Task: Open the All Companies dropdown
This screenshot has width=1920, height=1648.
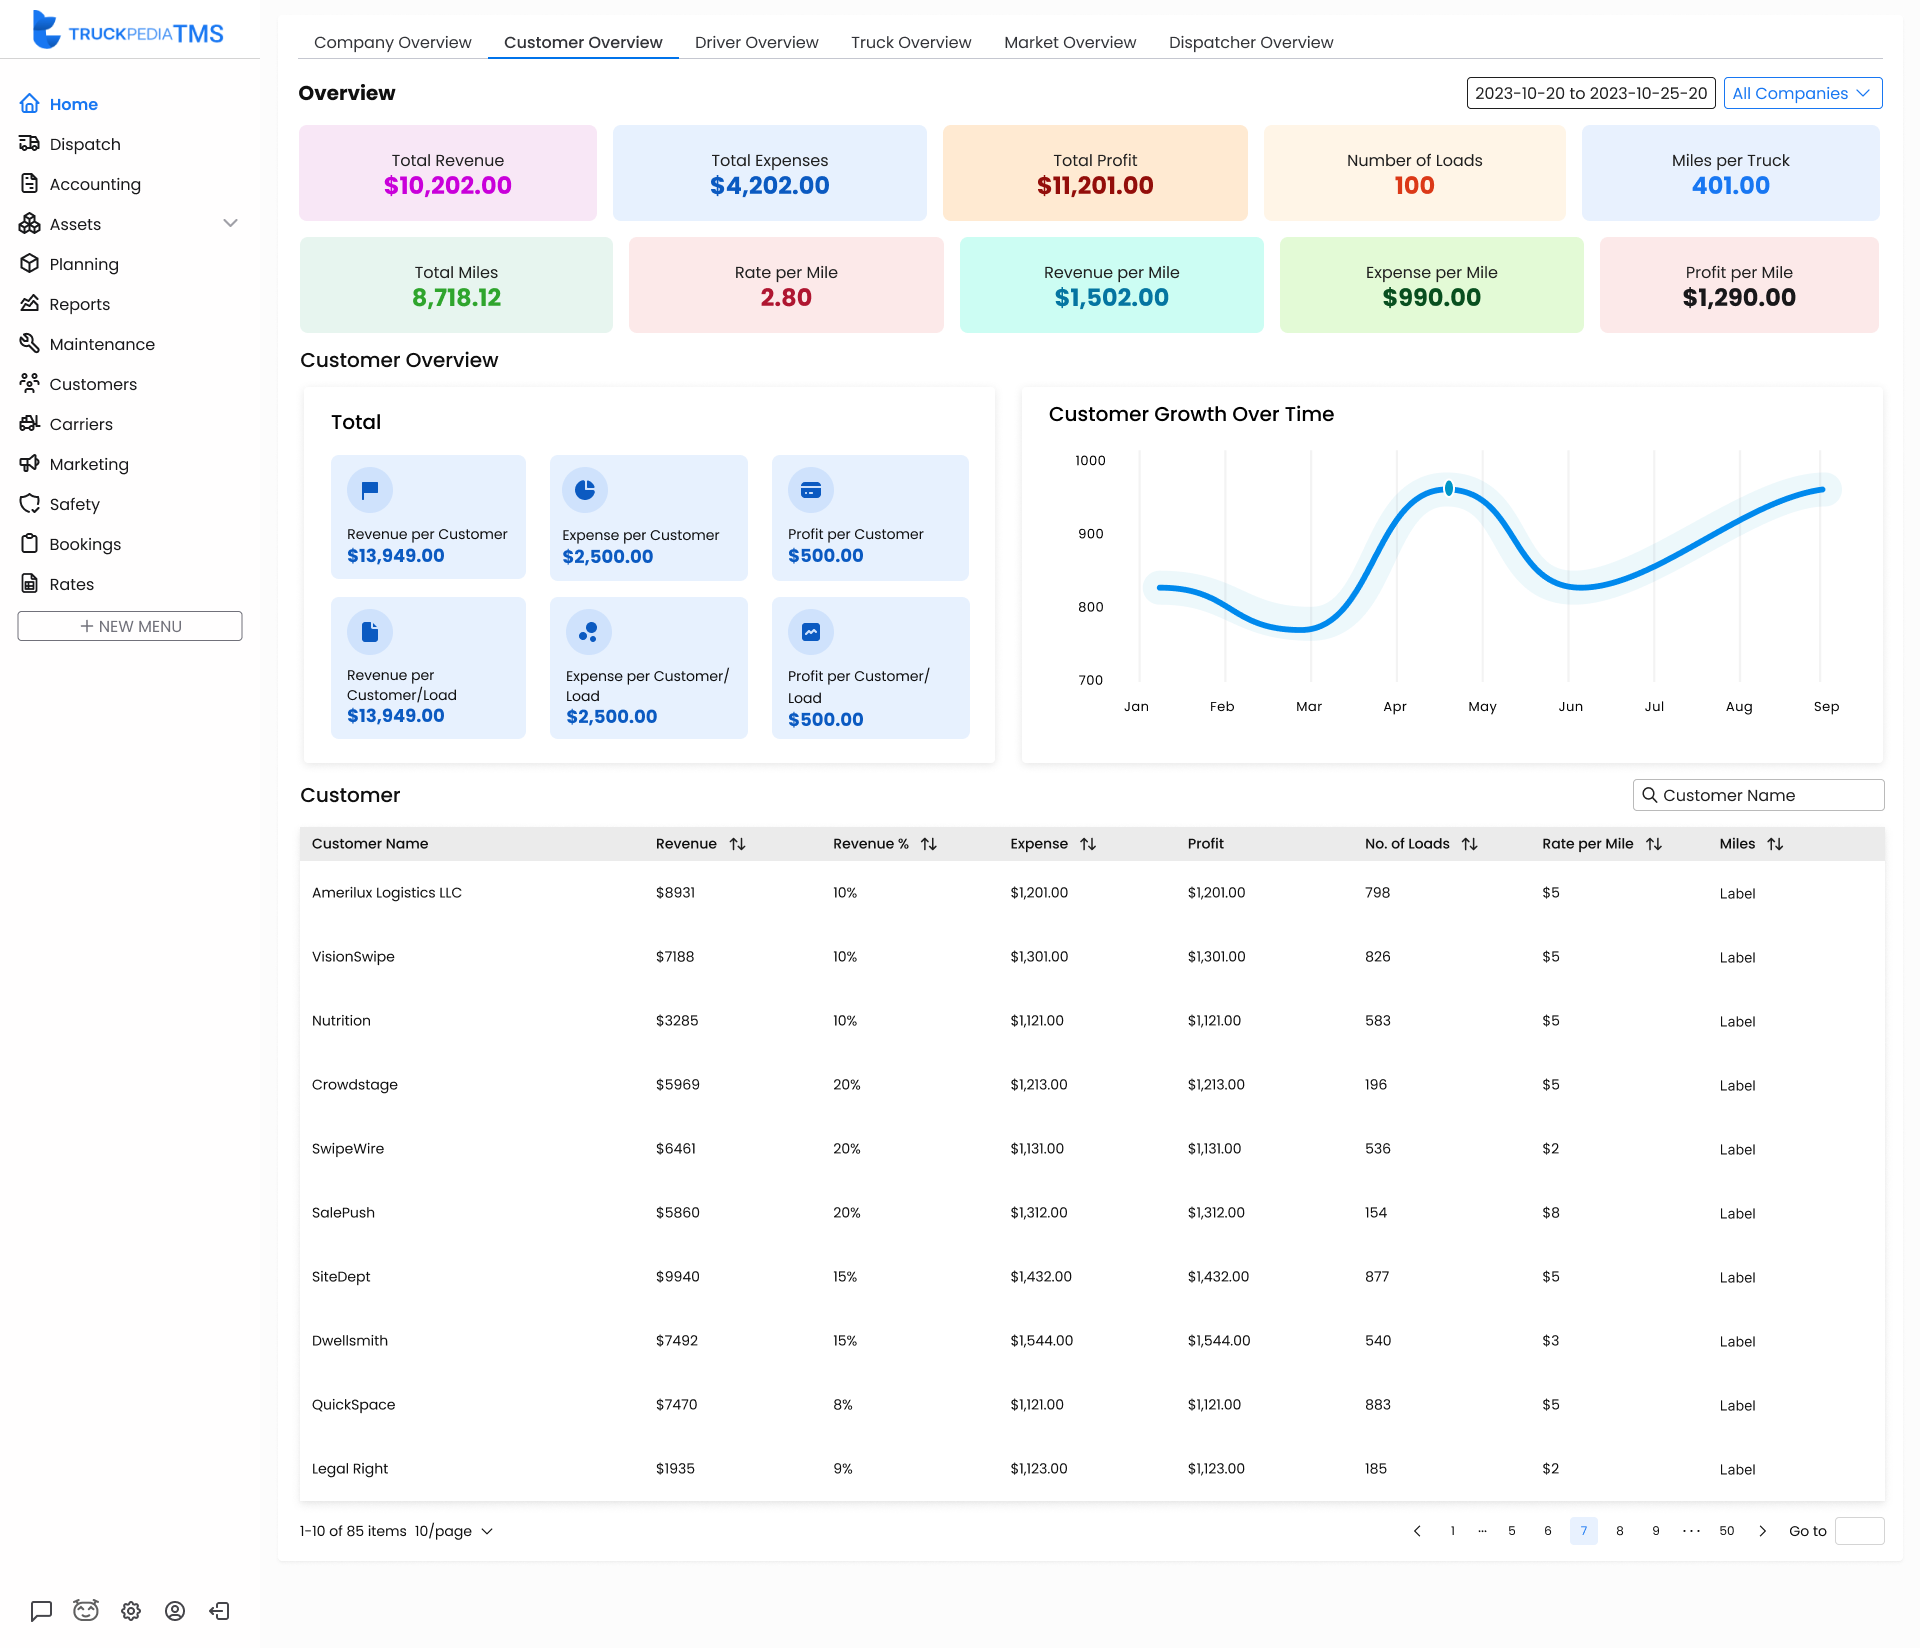Action: pyautogui.click(x=1803, y=93)
